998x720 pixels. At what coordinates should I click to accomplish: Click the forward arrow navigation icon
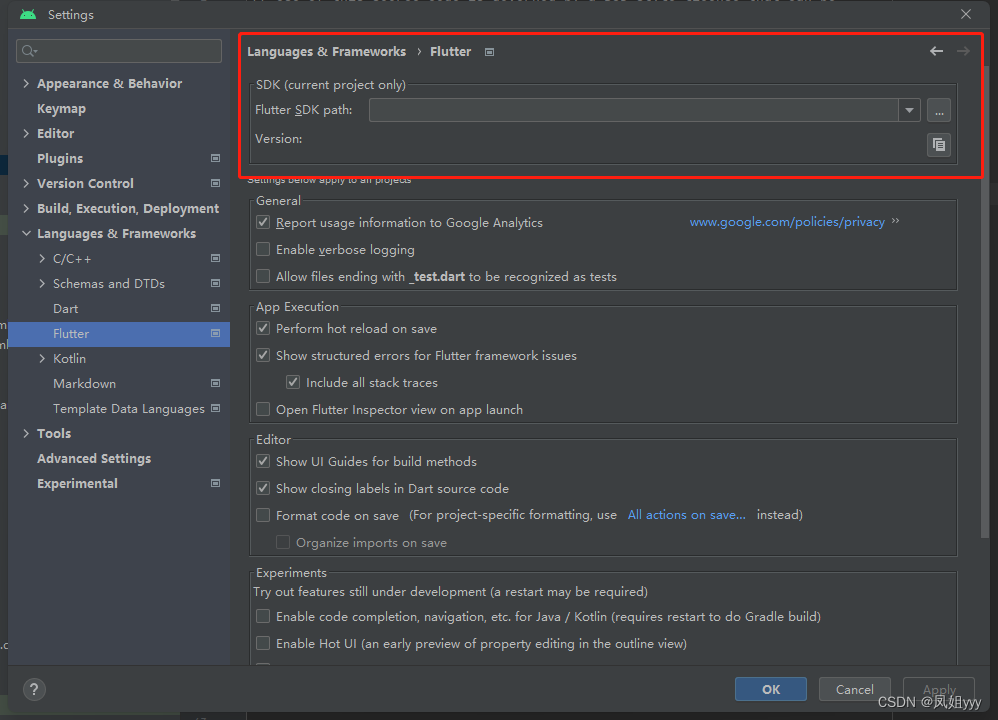pyautogui.click(x=963, y=51)
